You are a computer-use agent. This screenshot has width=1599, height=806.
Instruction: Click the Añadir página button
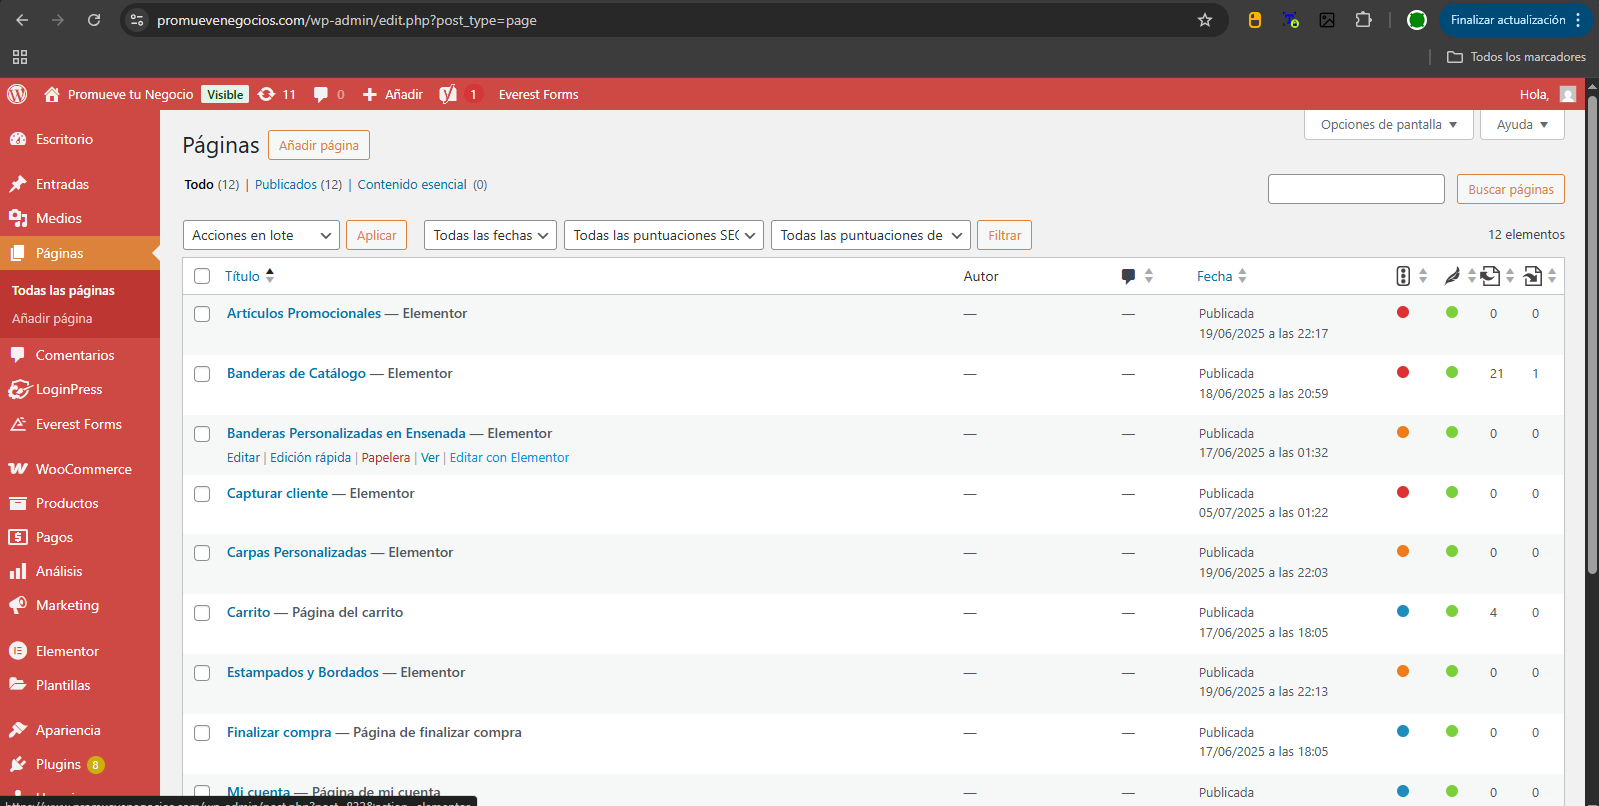[x=318, y=145]
